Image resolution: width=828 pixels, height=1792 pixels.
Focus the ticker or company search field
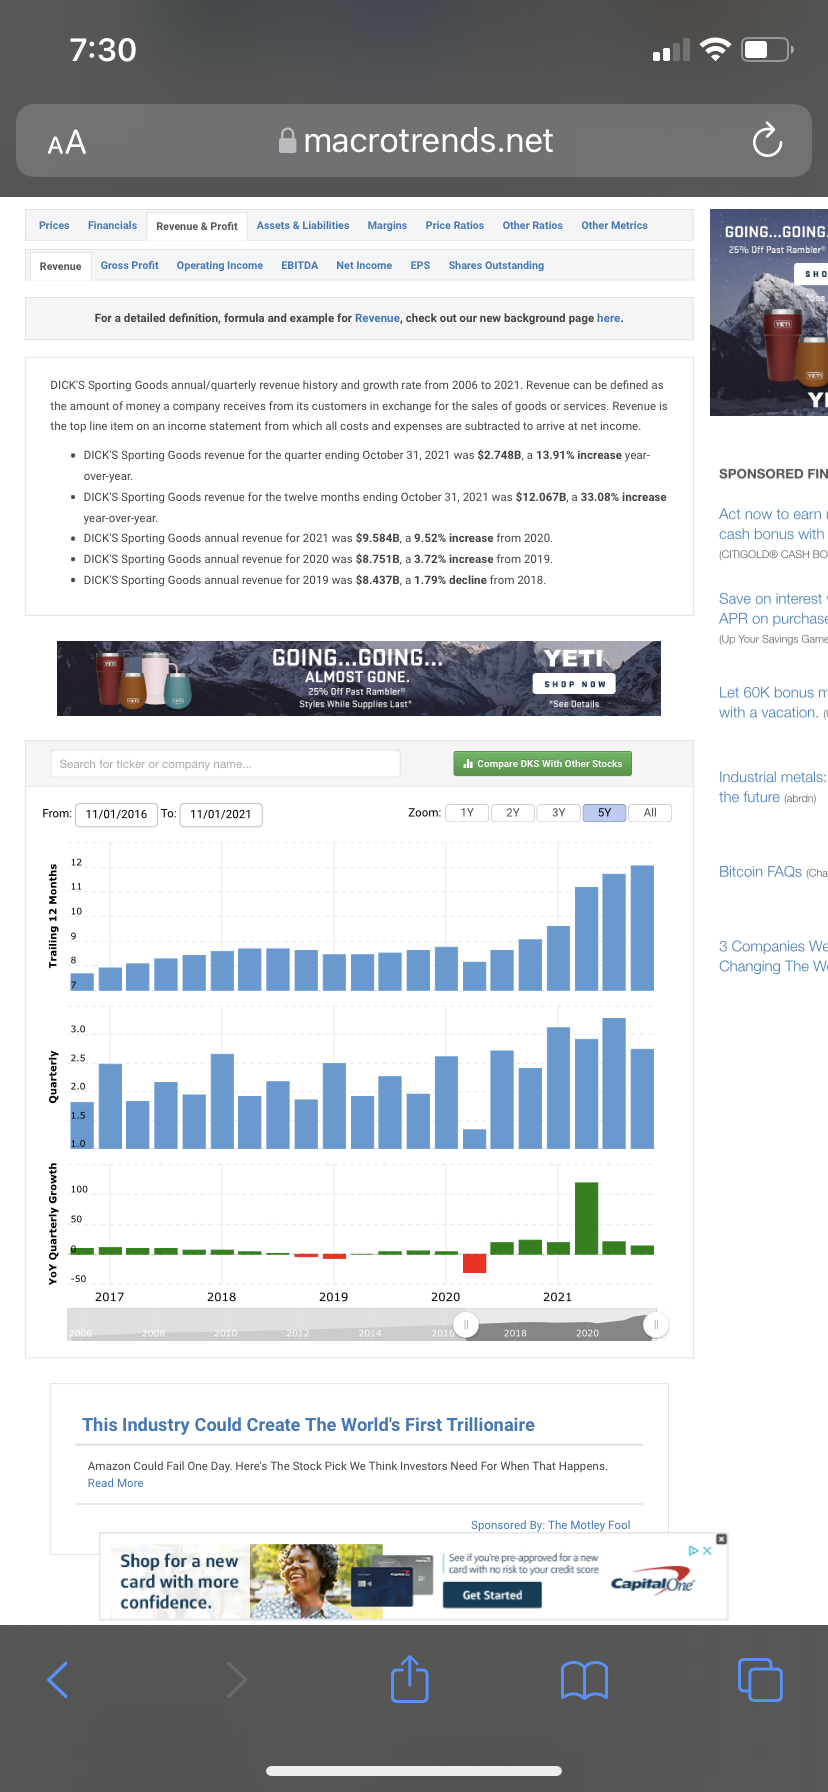225,764
